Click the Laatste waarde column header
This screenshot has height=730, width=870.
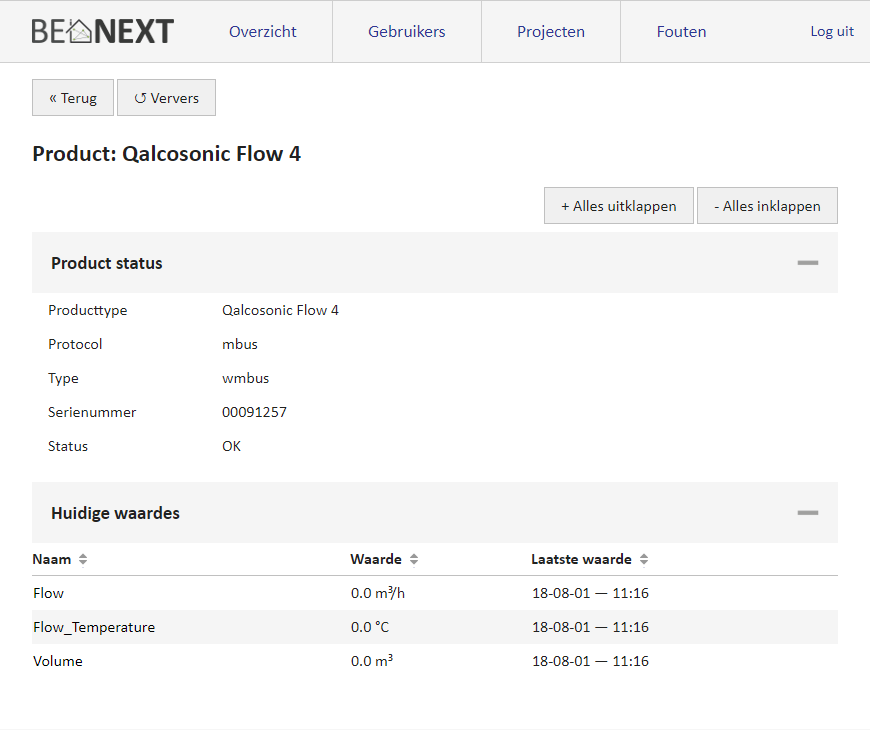[x=581, y=559]
